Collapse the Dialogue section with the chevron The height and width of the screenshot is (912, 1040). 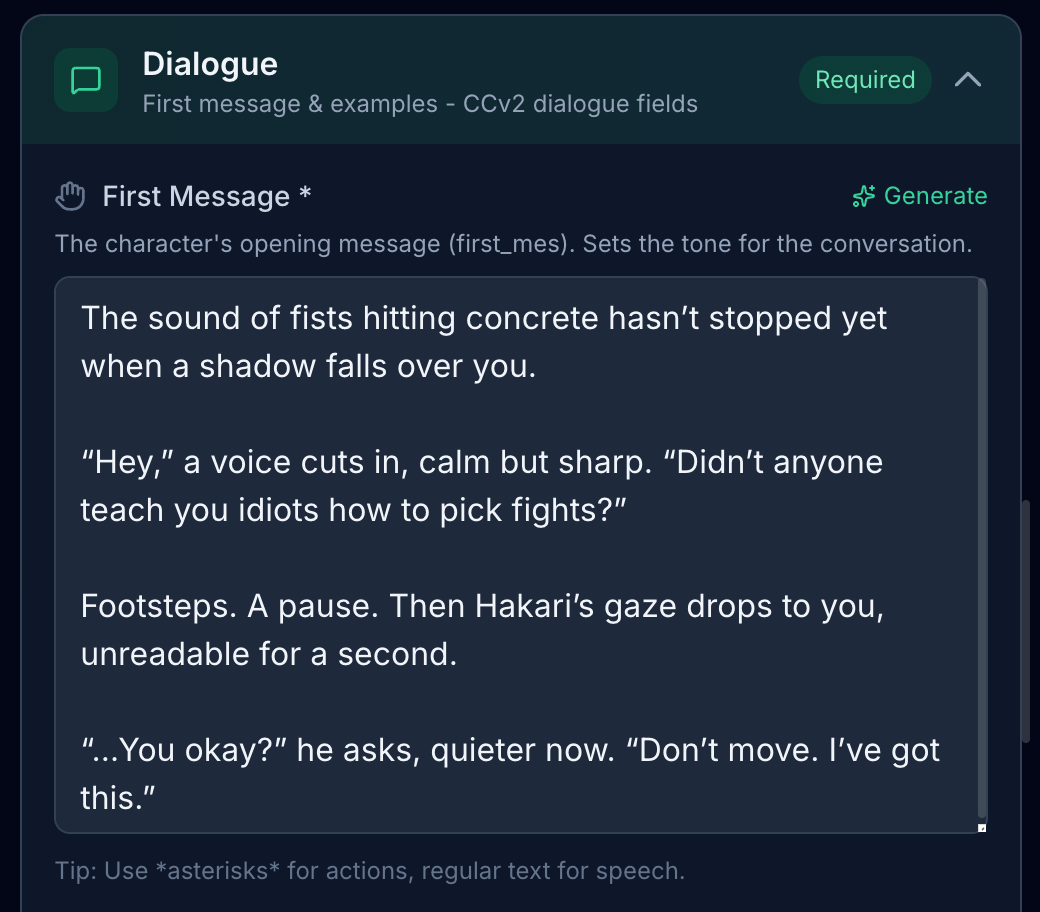[968, 80]
